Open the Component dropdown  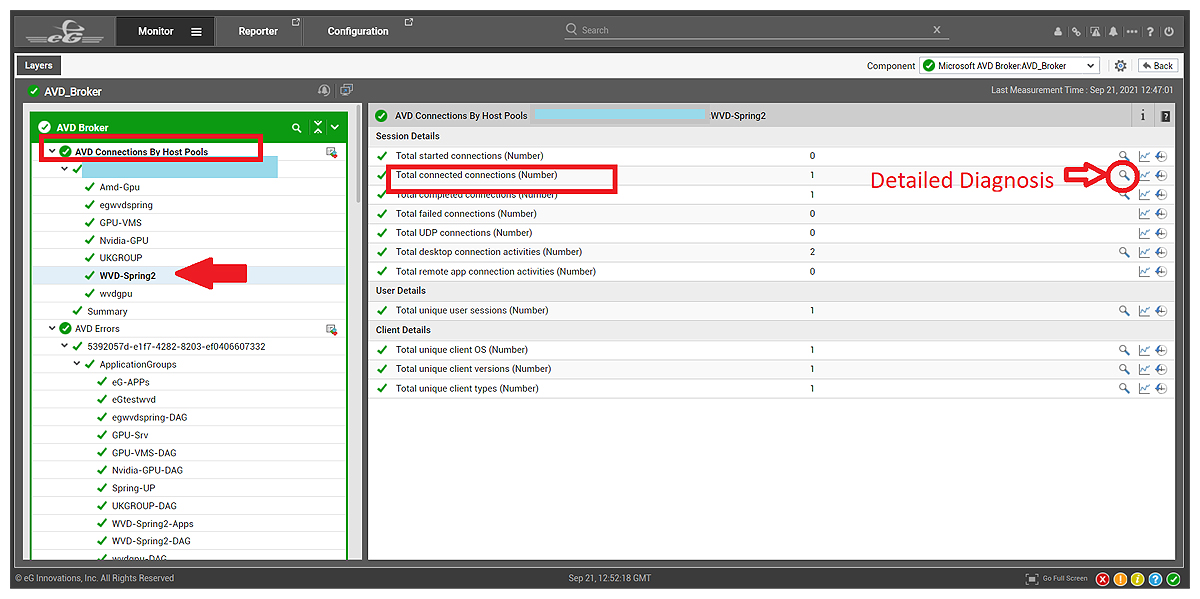click(1009, 66)
